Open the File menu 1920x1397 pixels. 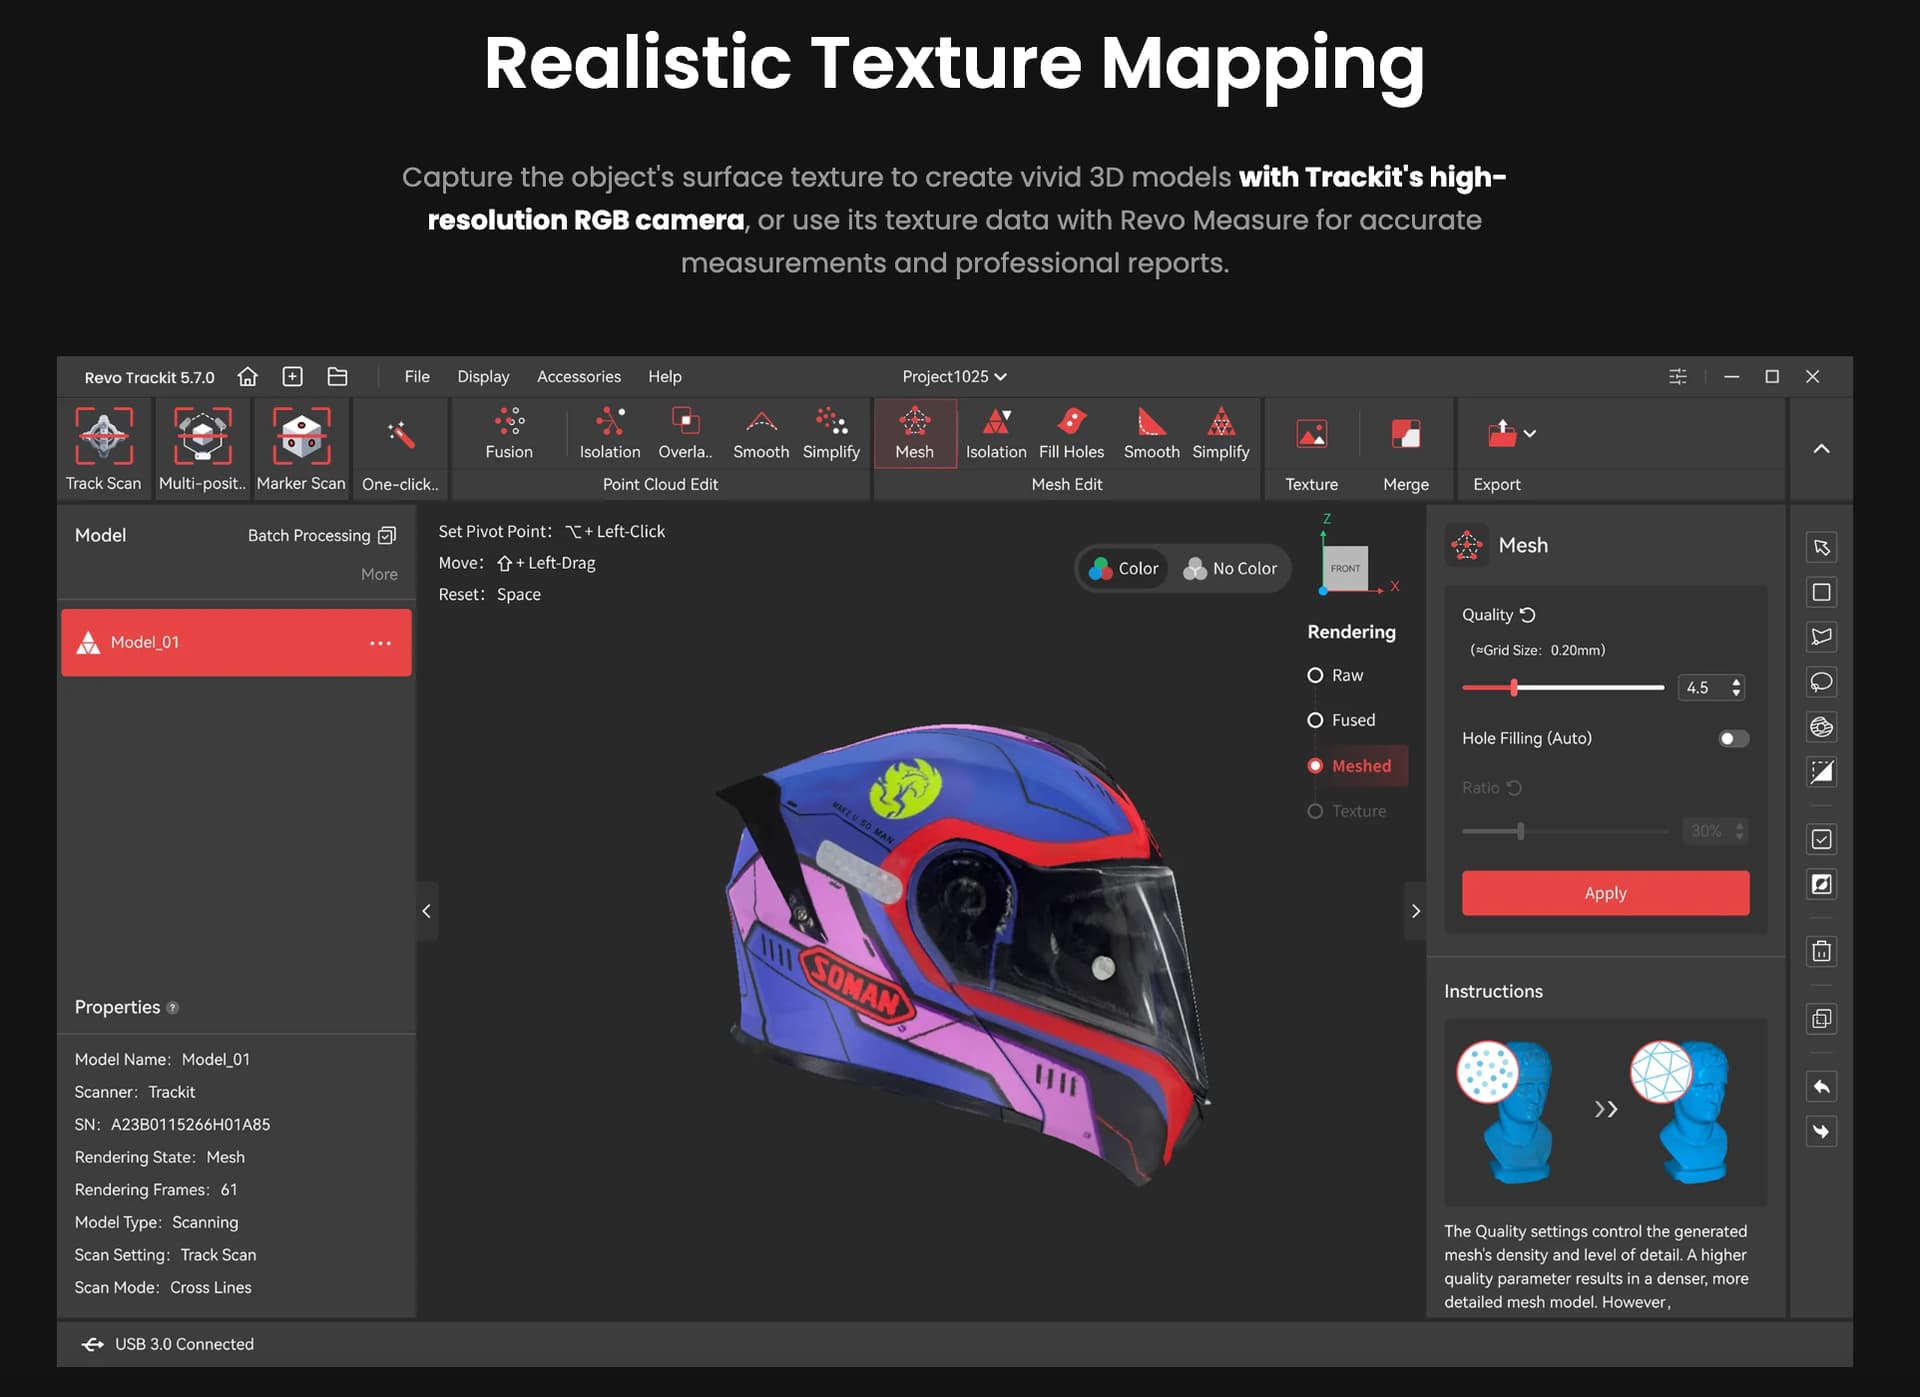click(417, 377)
